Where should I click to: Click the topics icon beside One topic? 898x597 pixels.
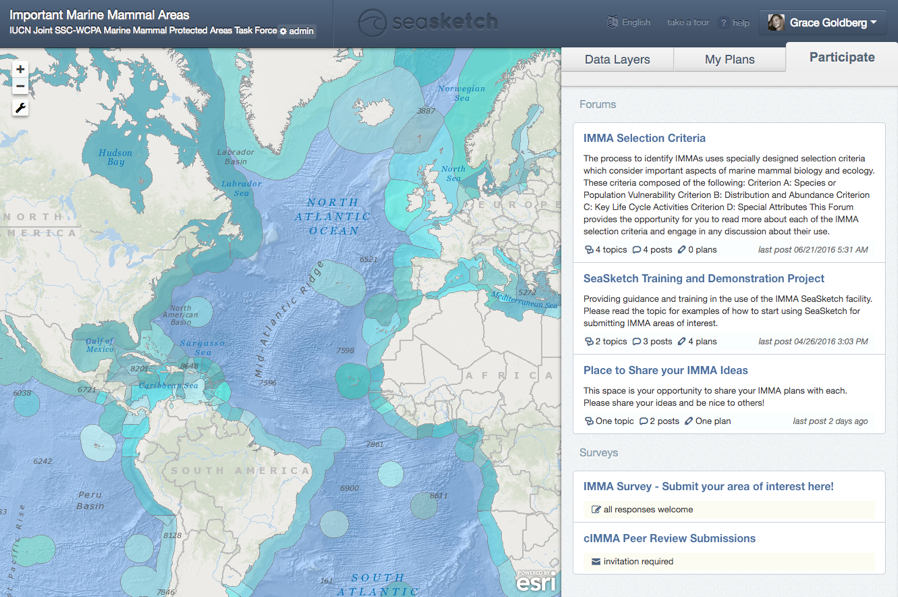click(589, 421)
